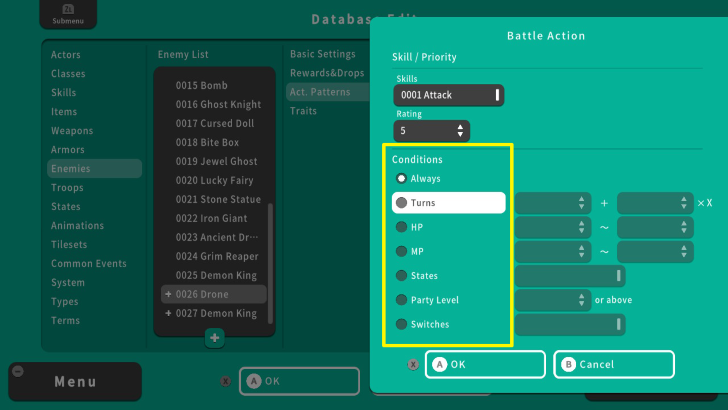Open the Traits tab
This screenshot has width=728, height=410.
[x=303, y=111]
